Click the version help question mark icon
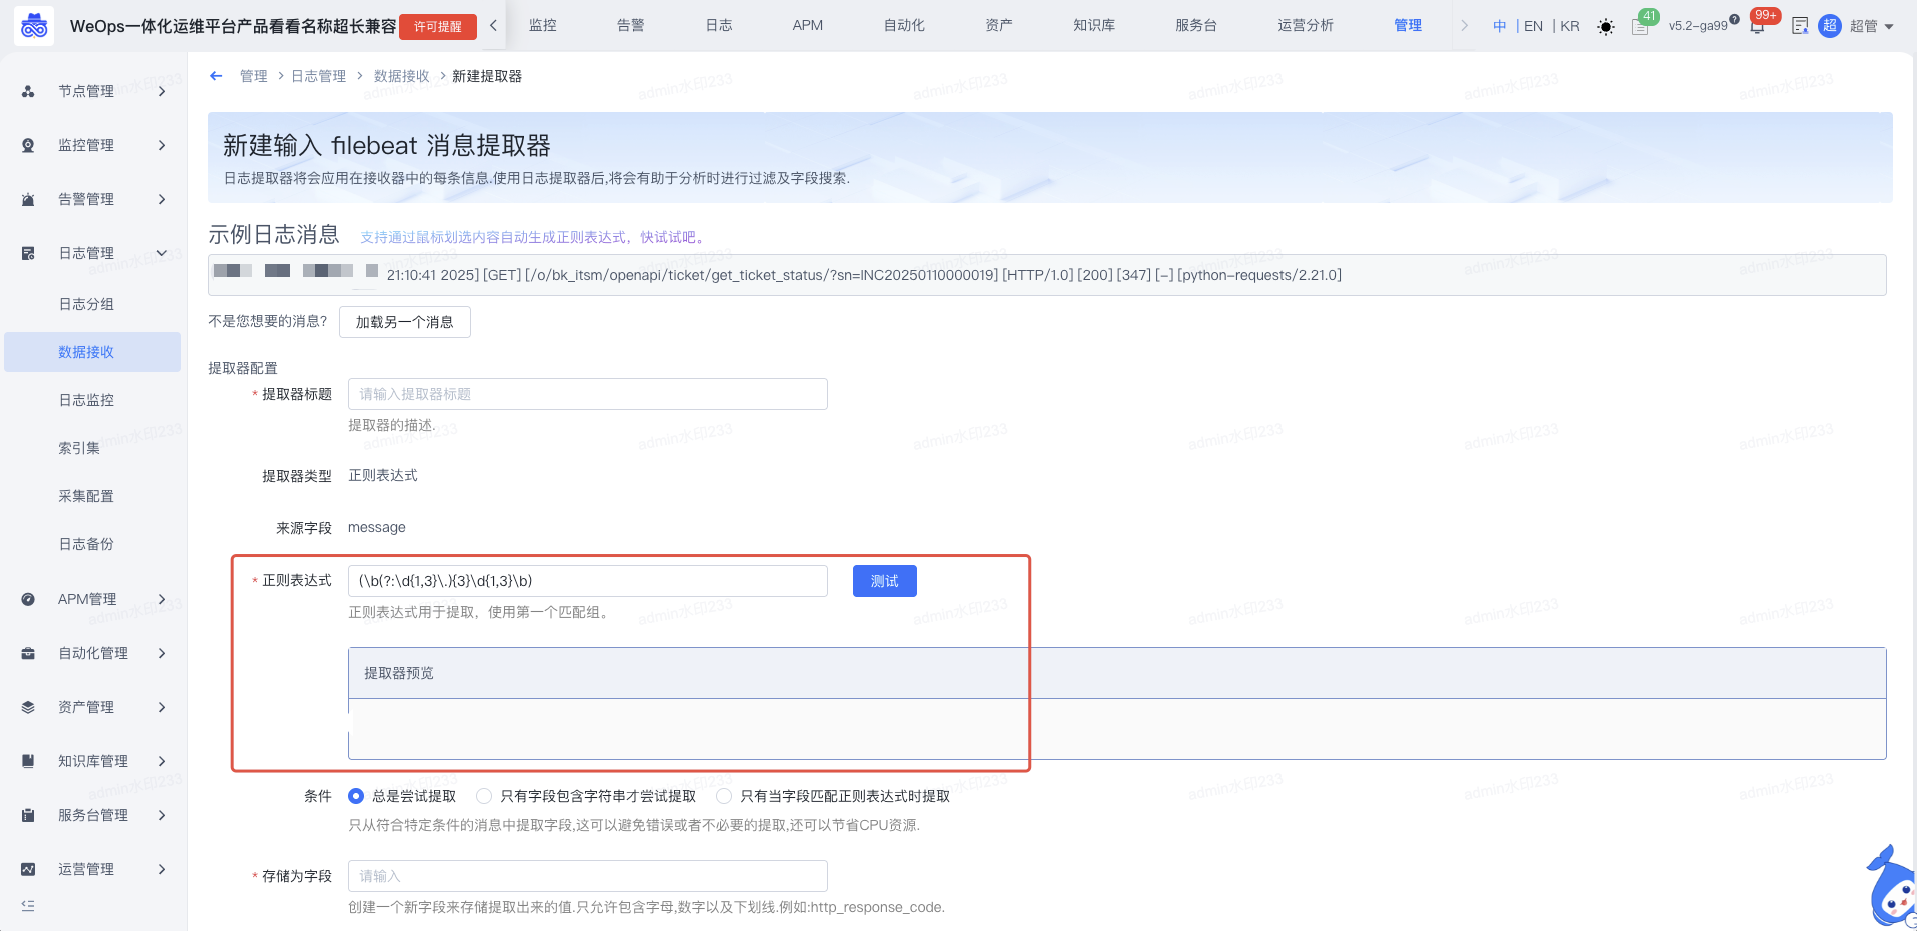The image size is (1917, 931). [1735, 19]
